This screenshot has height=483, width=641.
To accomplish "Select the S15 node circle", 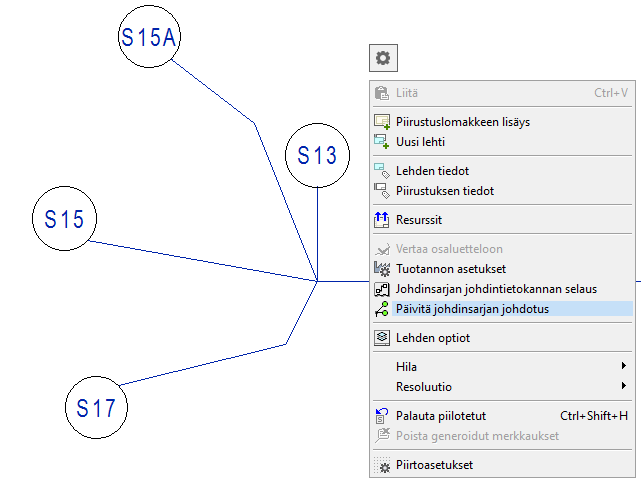I will (x=64, y=219).
